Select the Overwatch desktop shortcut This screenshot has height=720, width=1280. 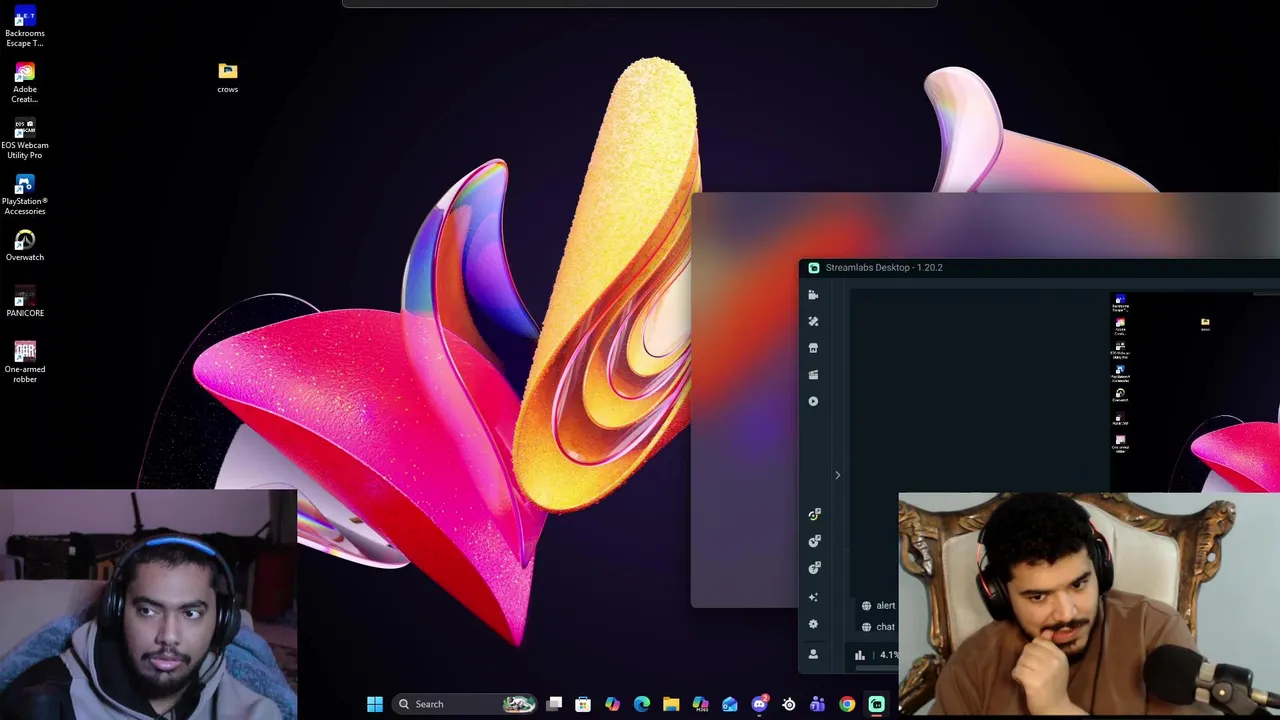pyautogui.click(x=25, y=246)
